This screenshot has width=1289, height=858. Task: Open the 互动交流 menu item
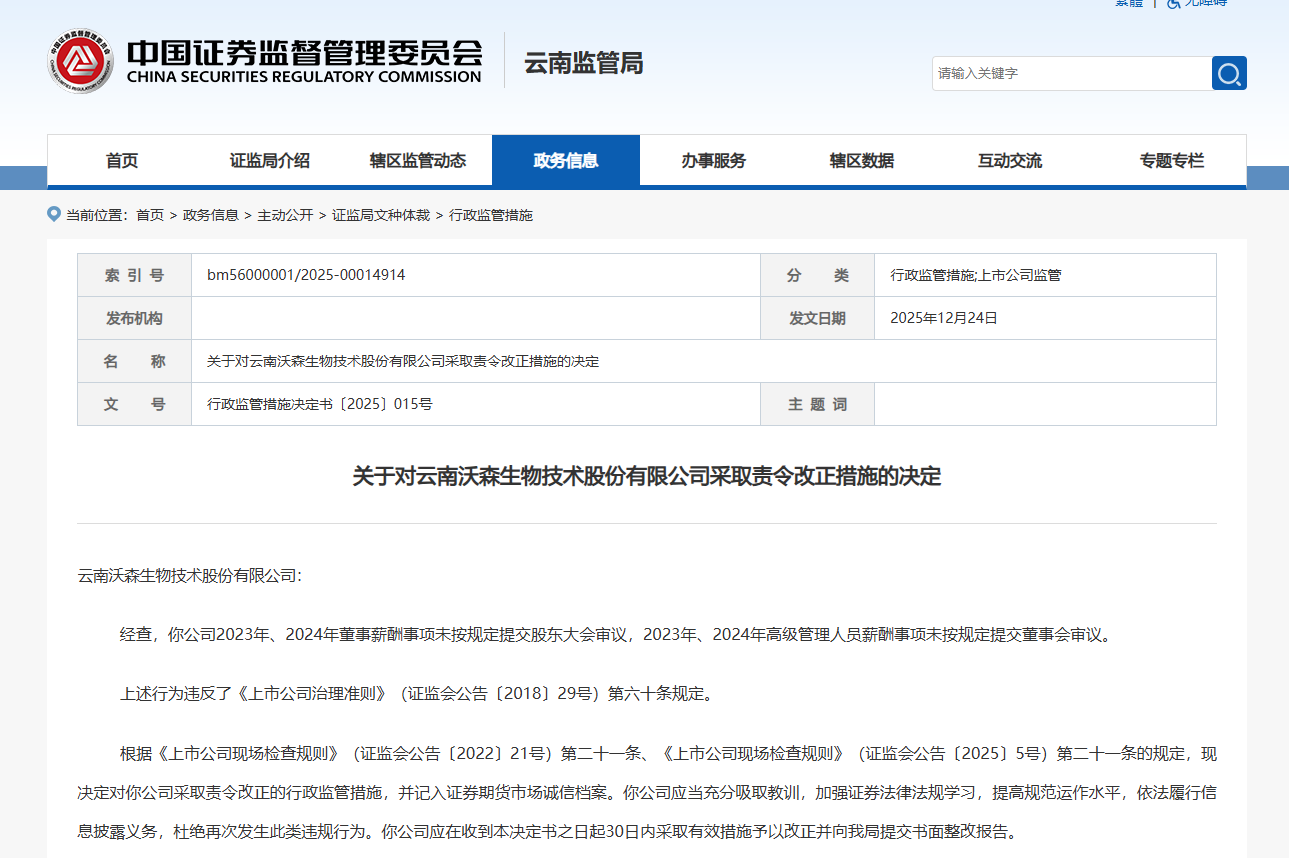click(1010, 161)
